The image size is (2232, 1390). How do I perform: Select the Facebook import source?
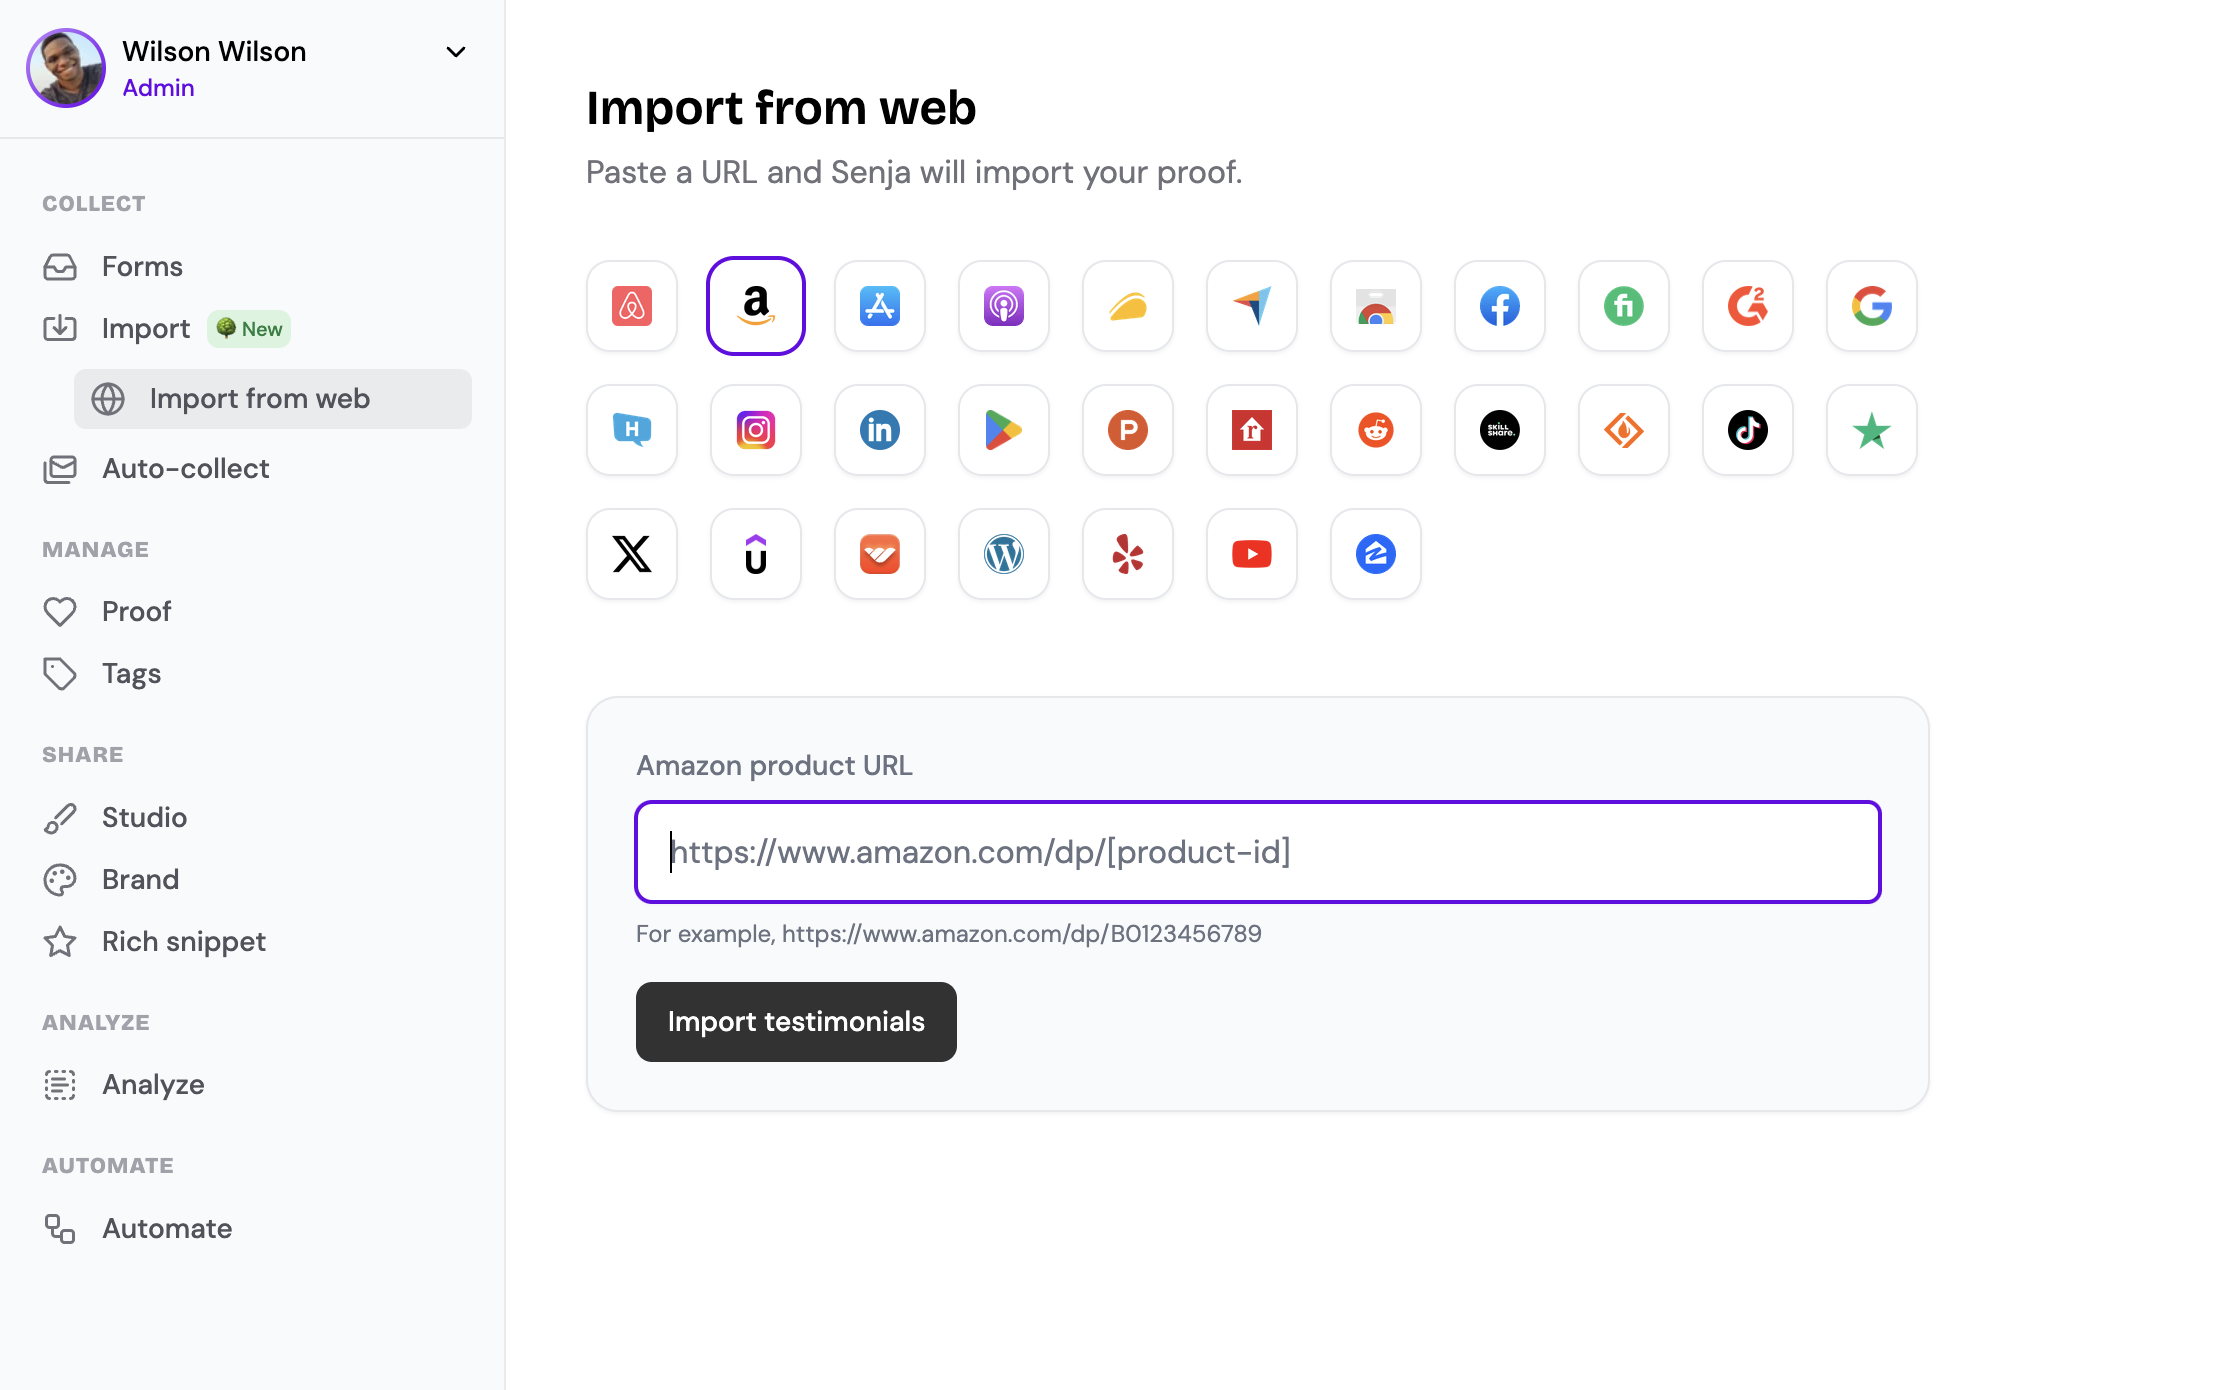click(1500, 306)
